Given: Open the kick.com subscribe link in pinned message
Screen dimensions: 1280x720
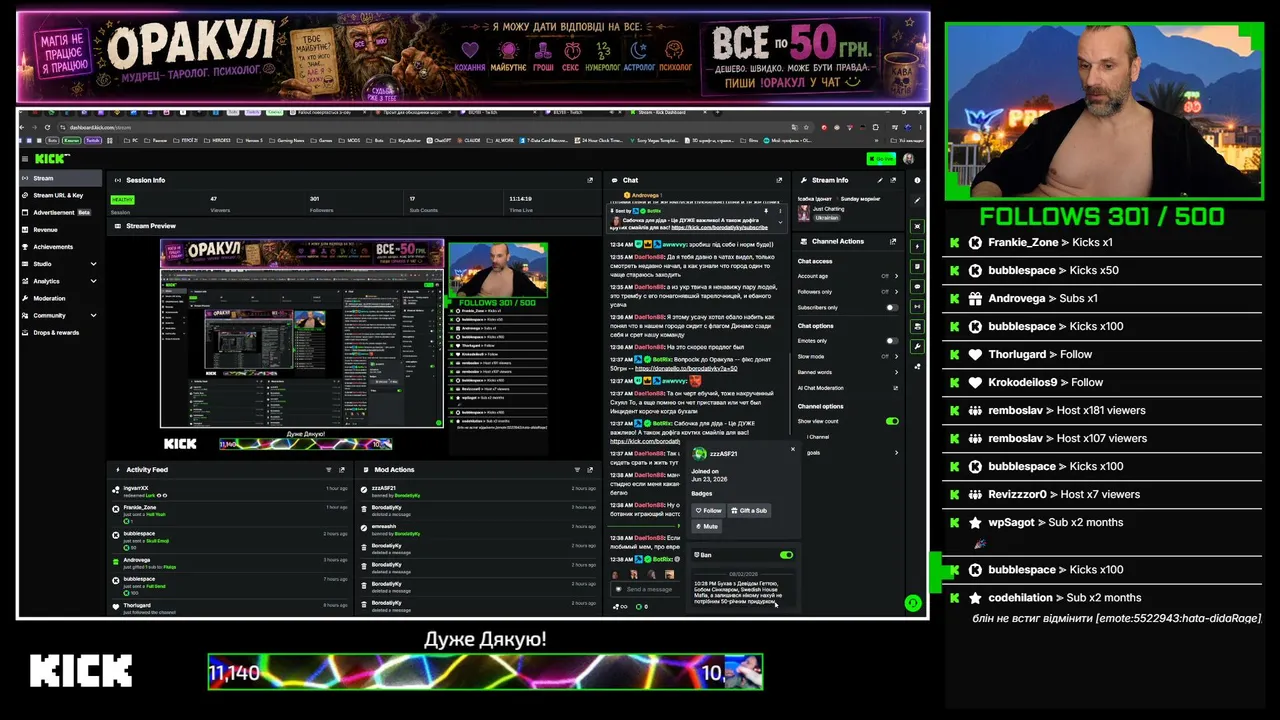Looking at the screenshot, I should tap(720, 227).
